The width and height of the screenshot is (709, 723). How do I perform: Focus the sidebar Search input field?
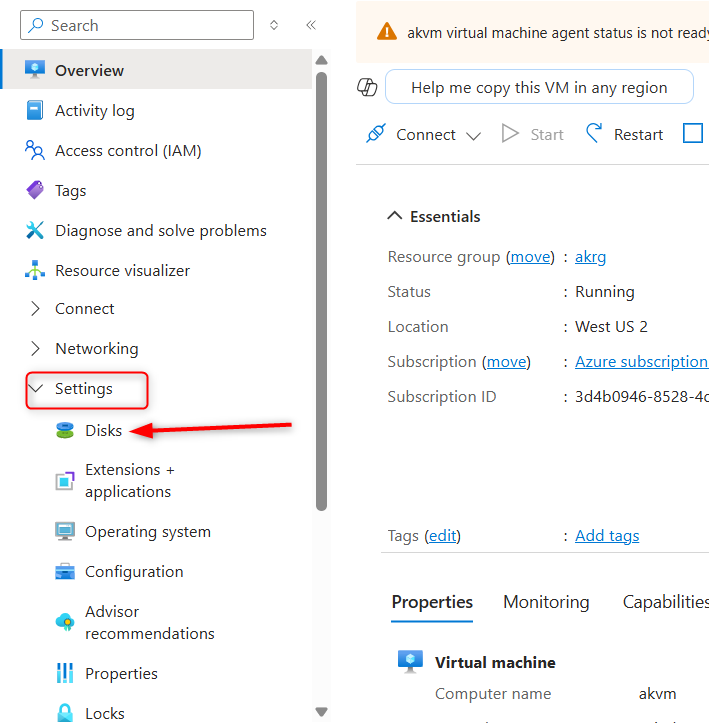(138, 25)
